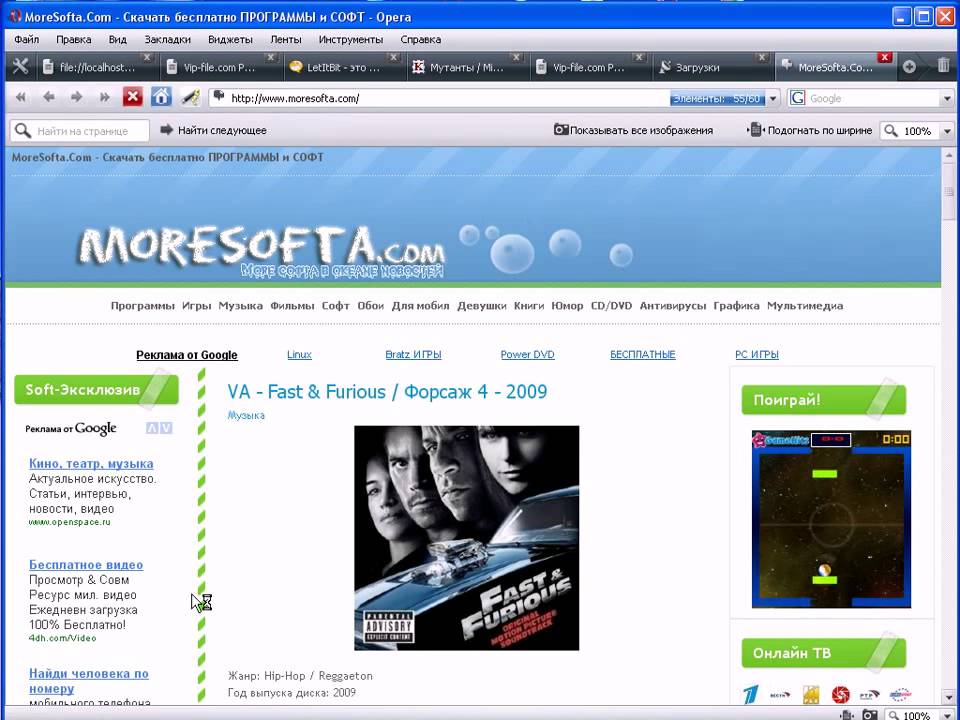Expand the address bar history dropdown

(773, 98)
